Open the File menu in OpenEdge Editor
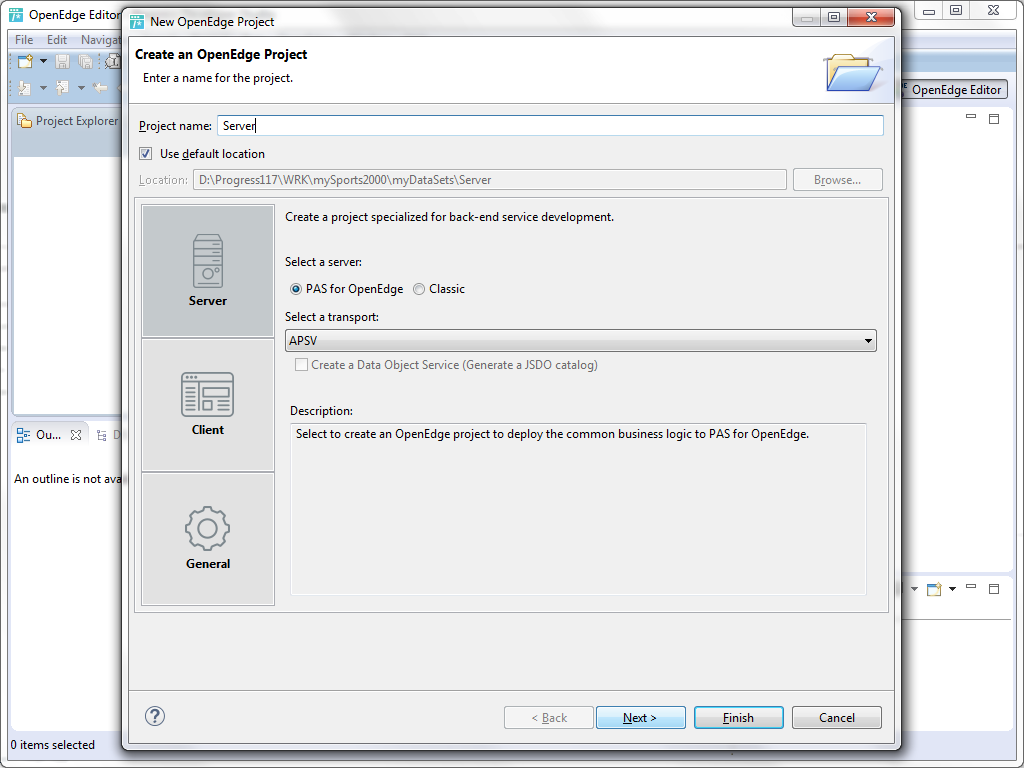This screenshot has height=768, width=1024. pyautogui.click(x=24, y=40)
